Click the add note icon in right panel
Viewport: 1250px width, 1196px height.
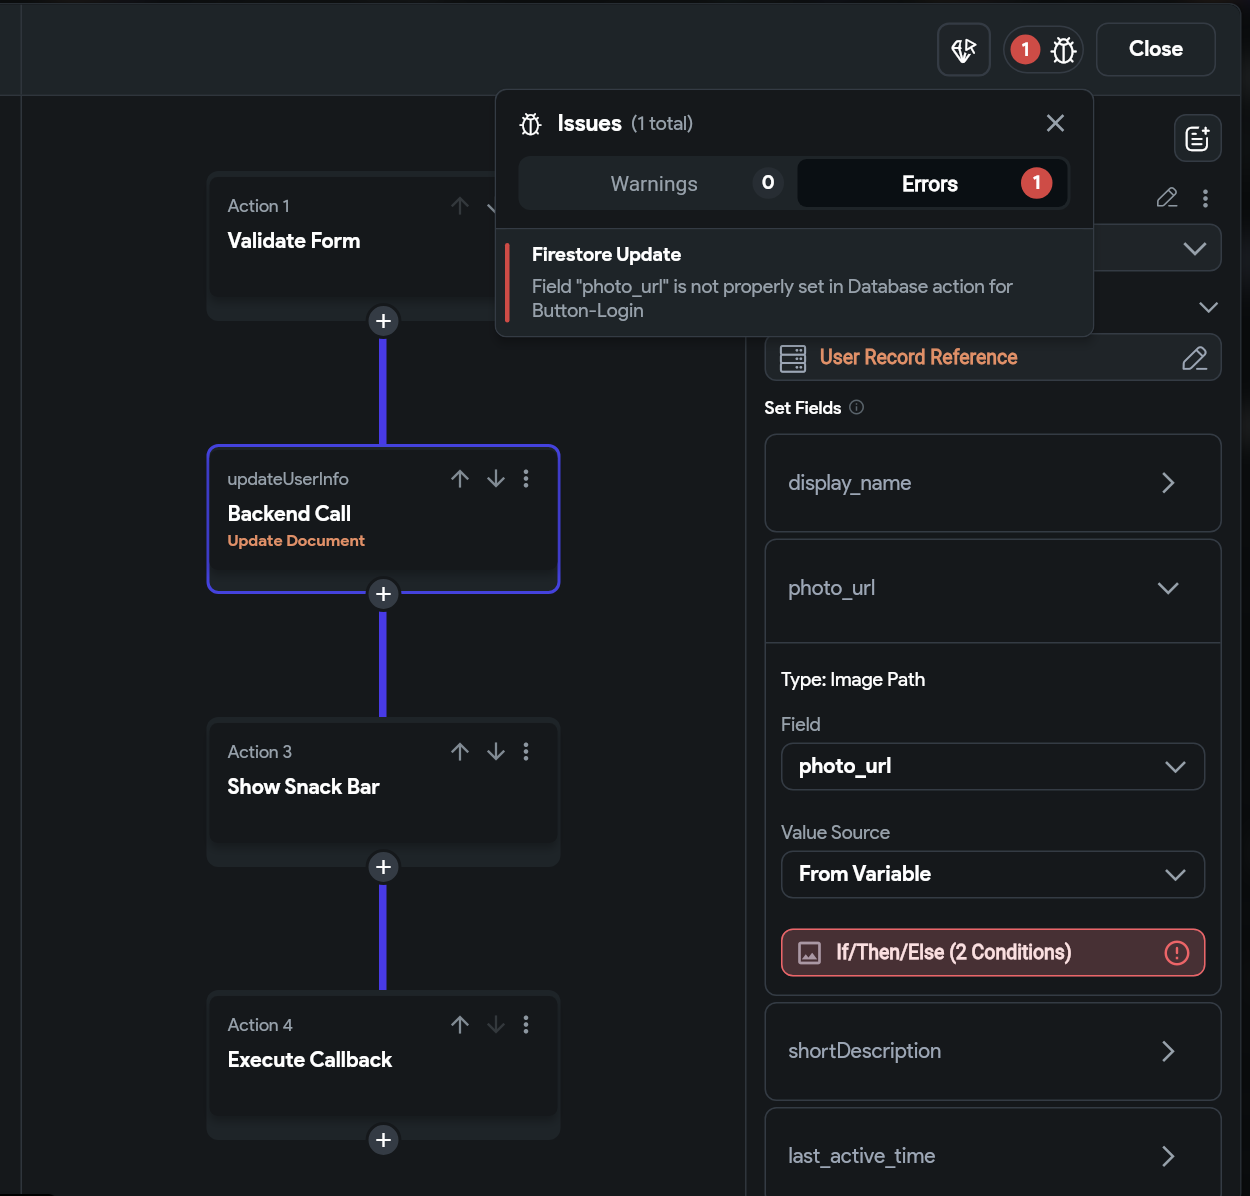[x=1197, y=139]
